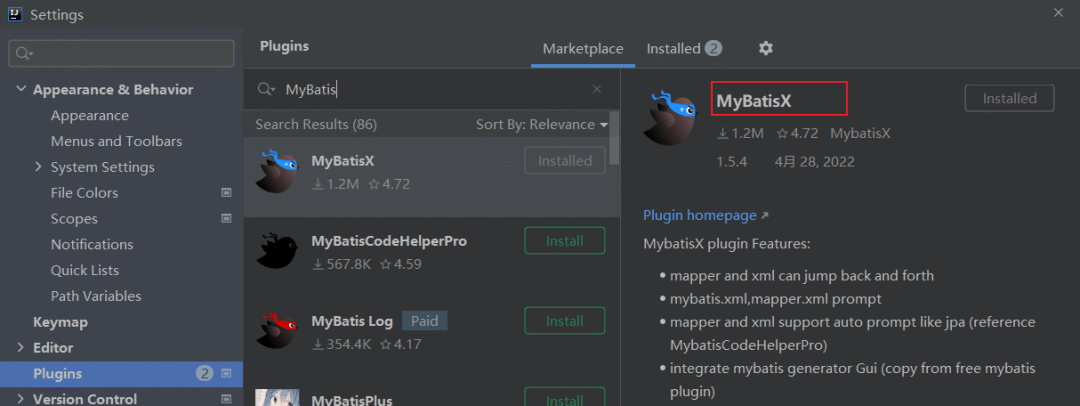Select Scopes setting
The height and width of the screenshot is (406, 1080).
74,219
